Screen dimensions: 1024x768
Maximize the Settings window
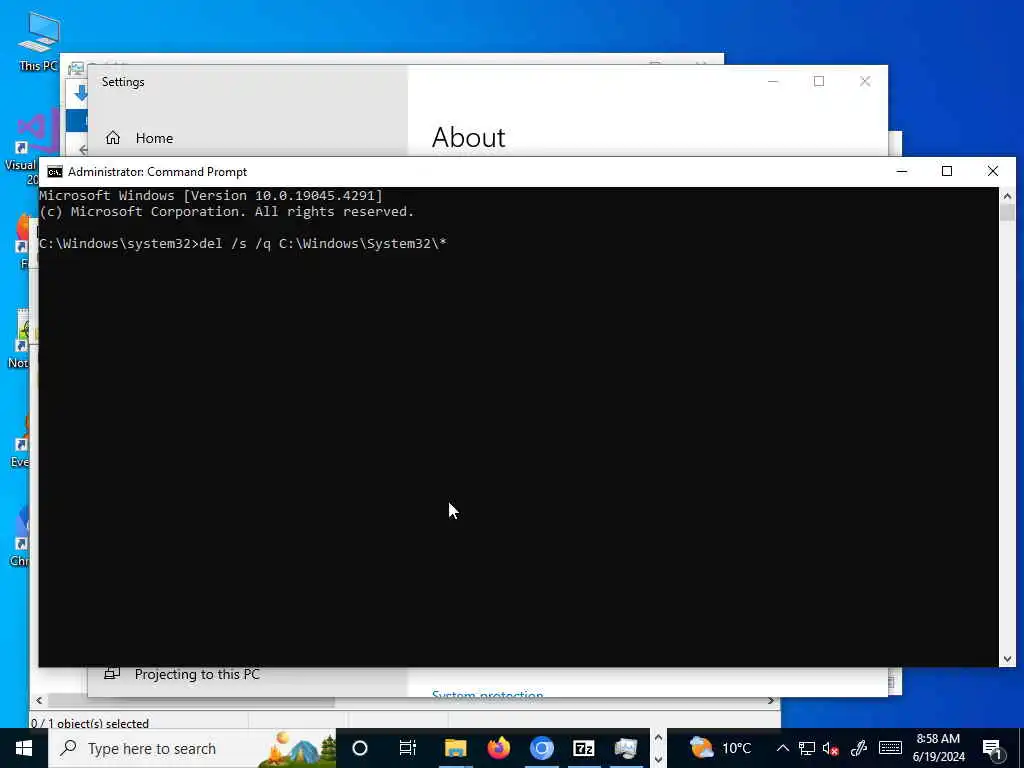pos(819,81)
